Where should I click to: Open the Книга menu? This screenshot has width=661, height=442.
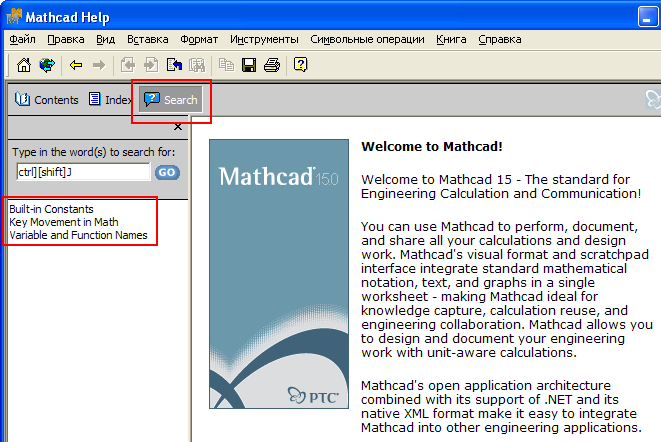pyautogui.click(x=451, y=39)
